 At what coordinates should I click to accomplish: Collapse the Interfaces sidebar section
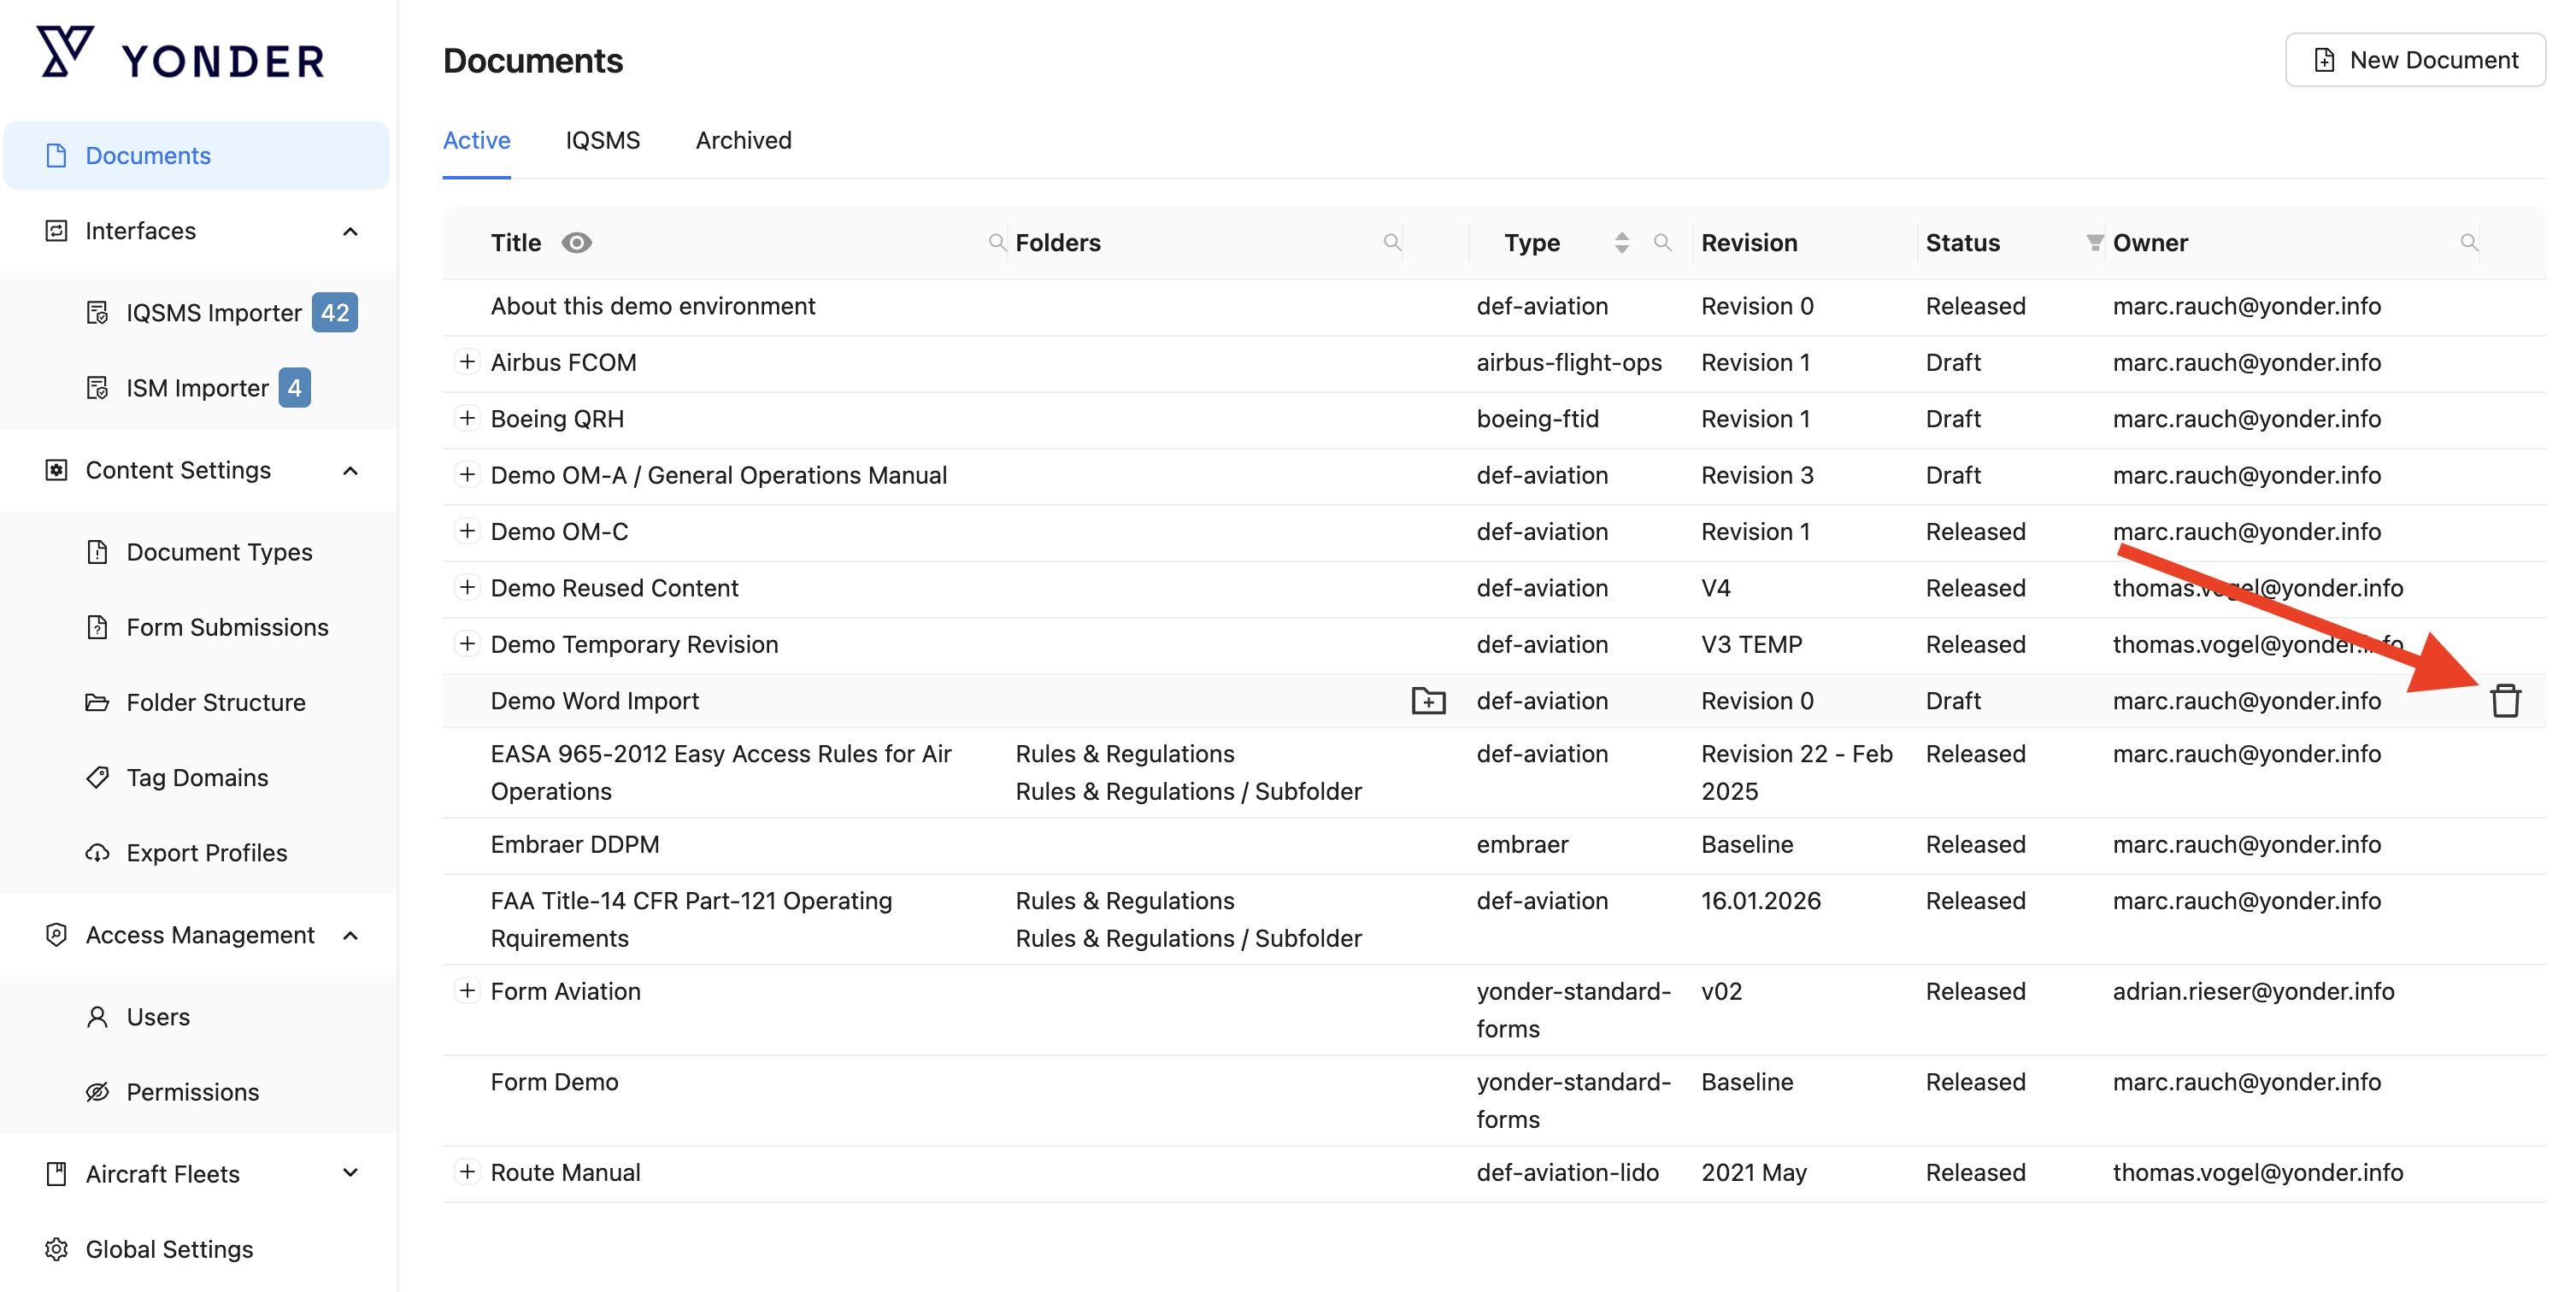click(350, 231)
